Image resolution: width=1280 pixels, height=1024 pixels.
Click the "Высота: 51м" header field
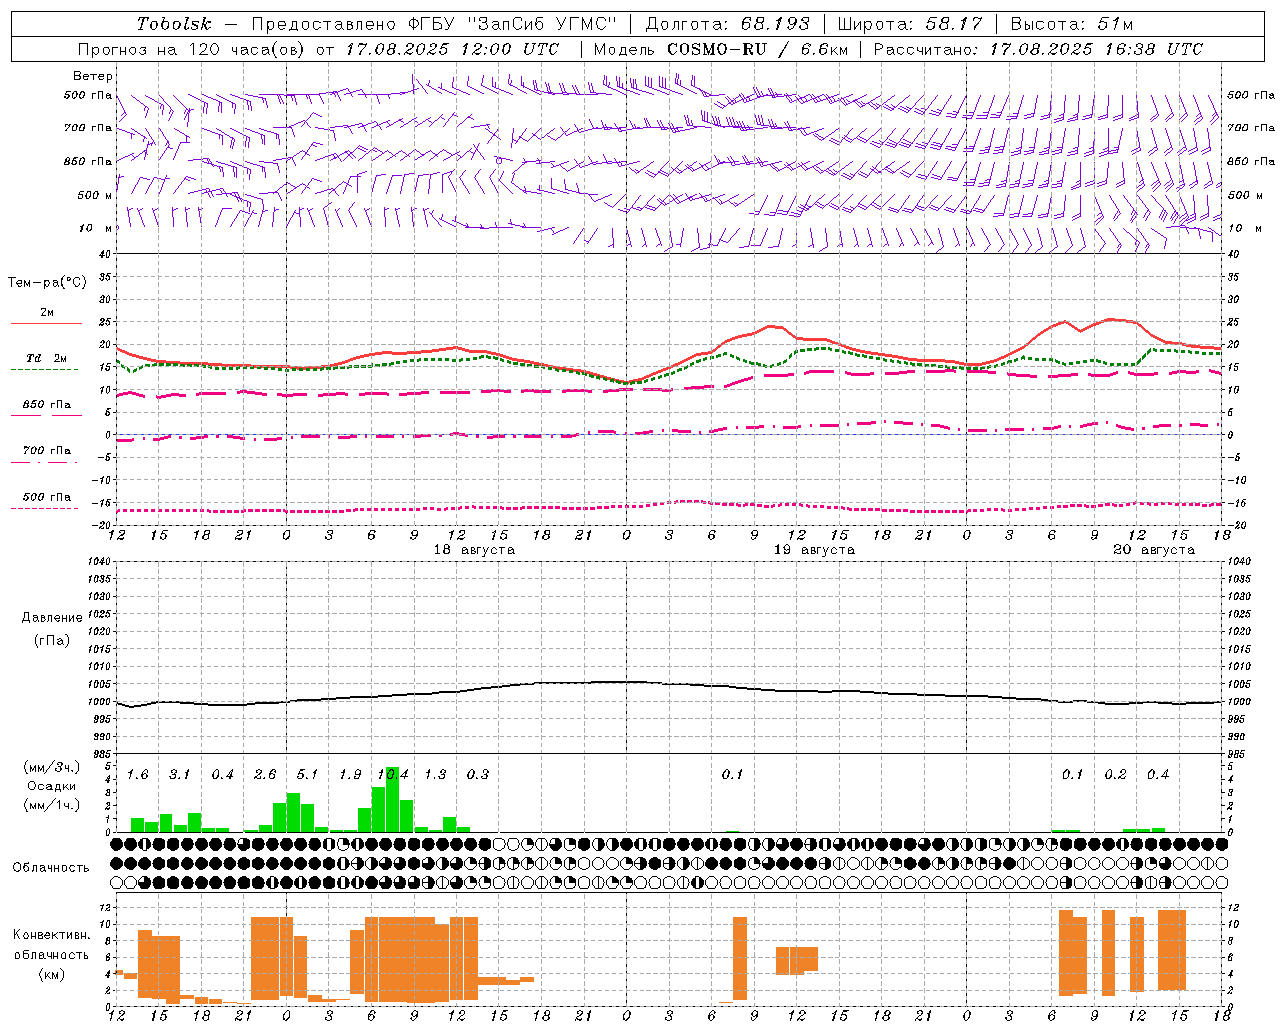(1071, 24)
